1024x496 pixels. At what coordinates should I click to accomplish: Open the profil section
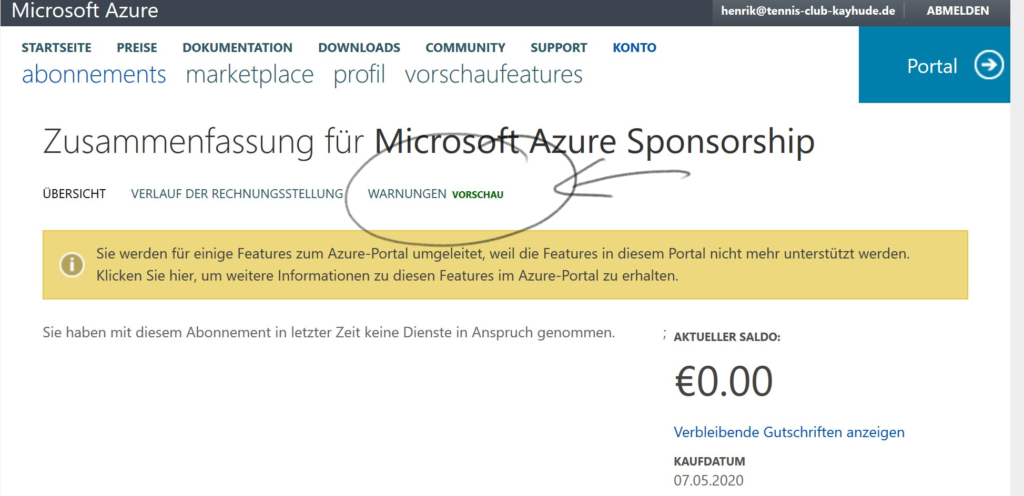[359, 75]
